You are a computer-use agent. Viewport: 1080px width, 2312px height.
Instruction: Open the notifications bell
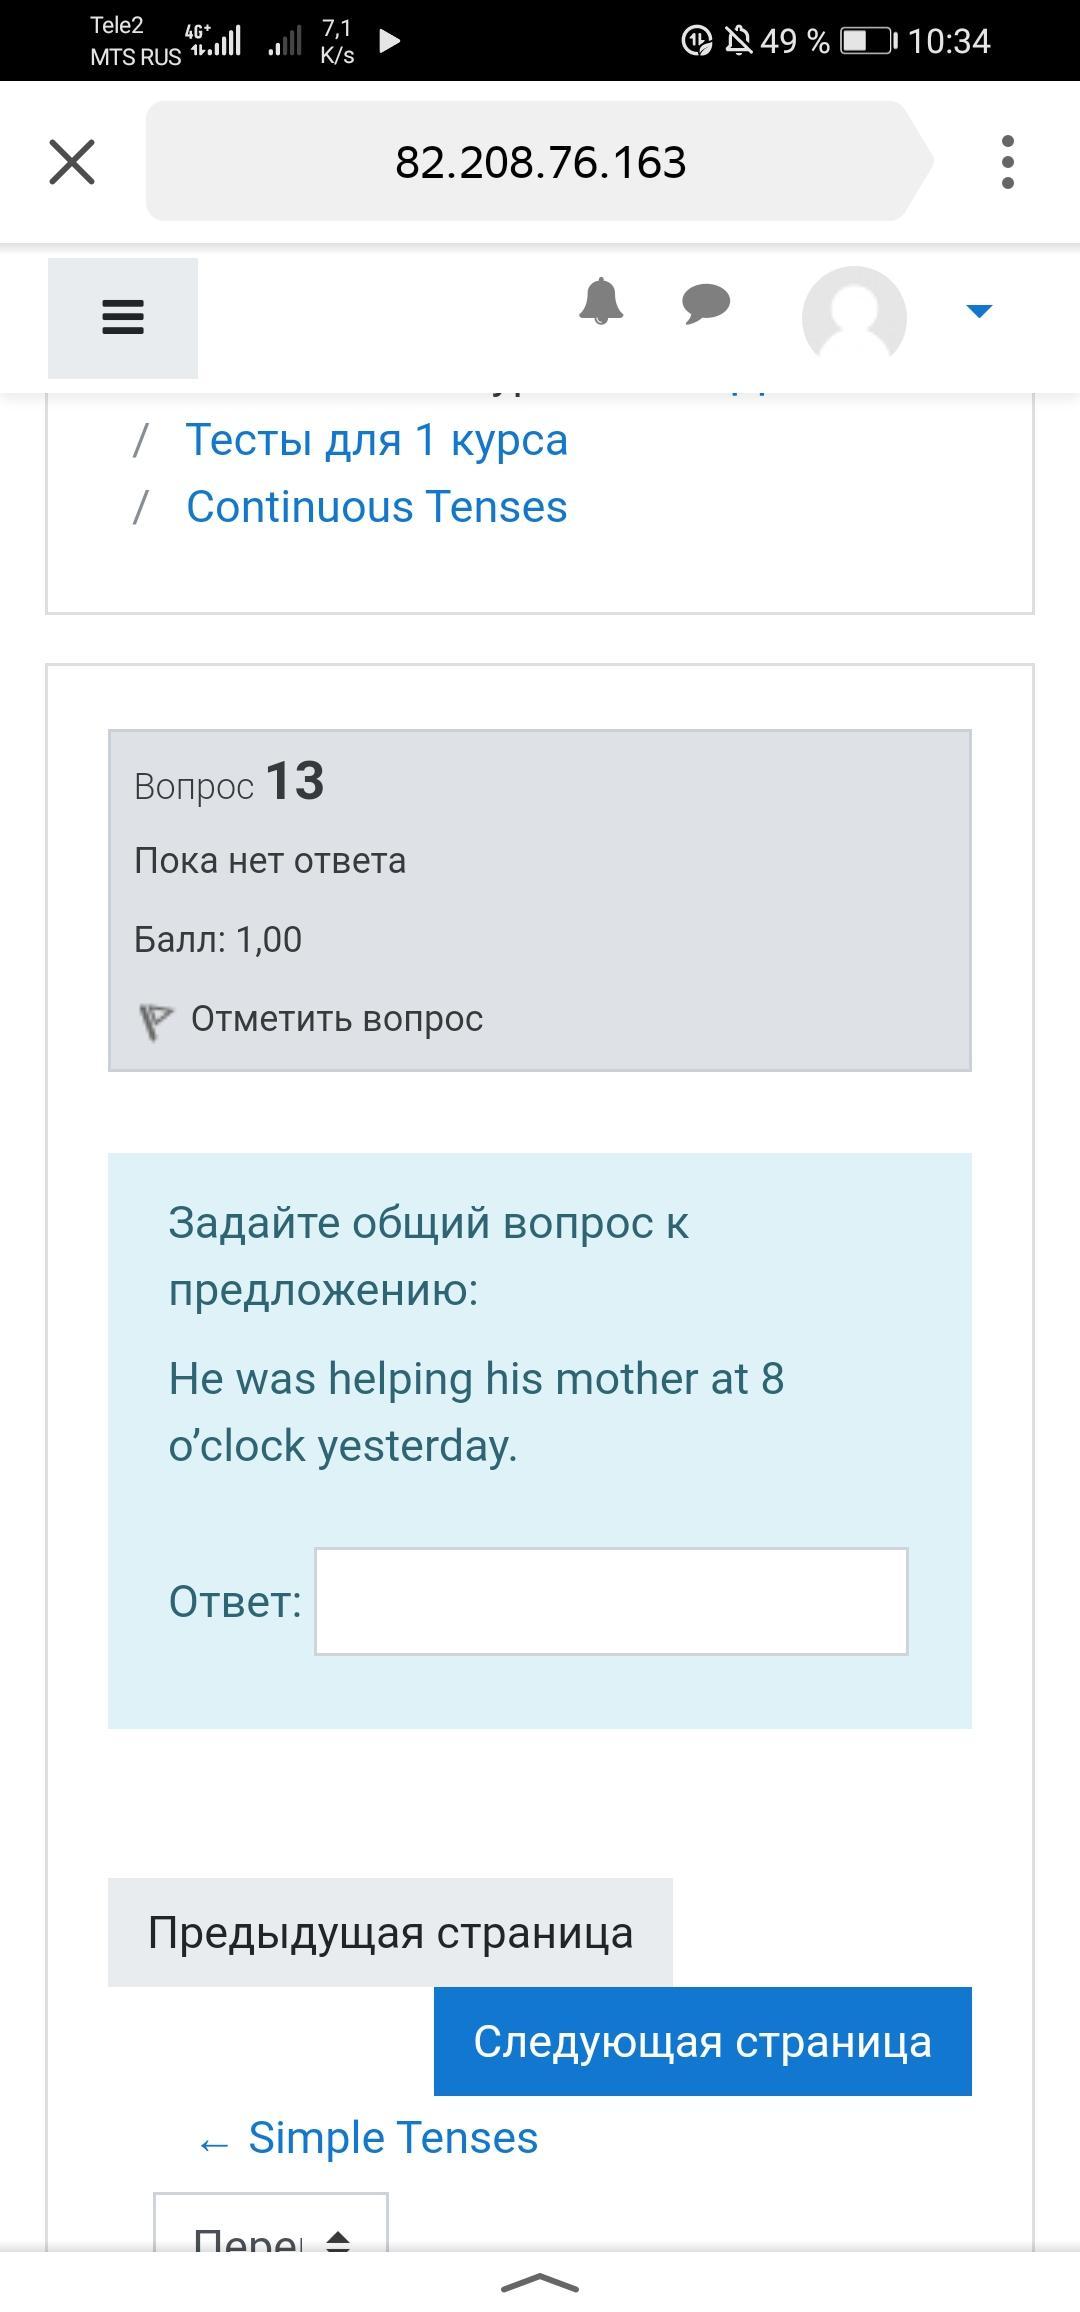(x=601, y=301)
